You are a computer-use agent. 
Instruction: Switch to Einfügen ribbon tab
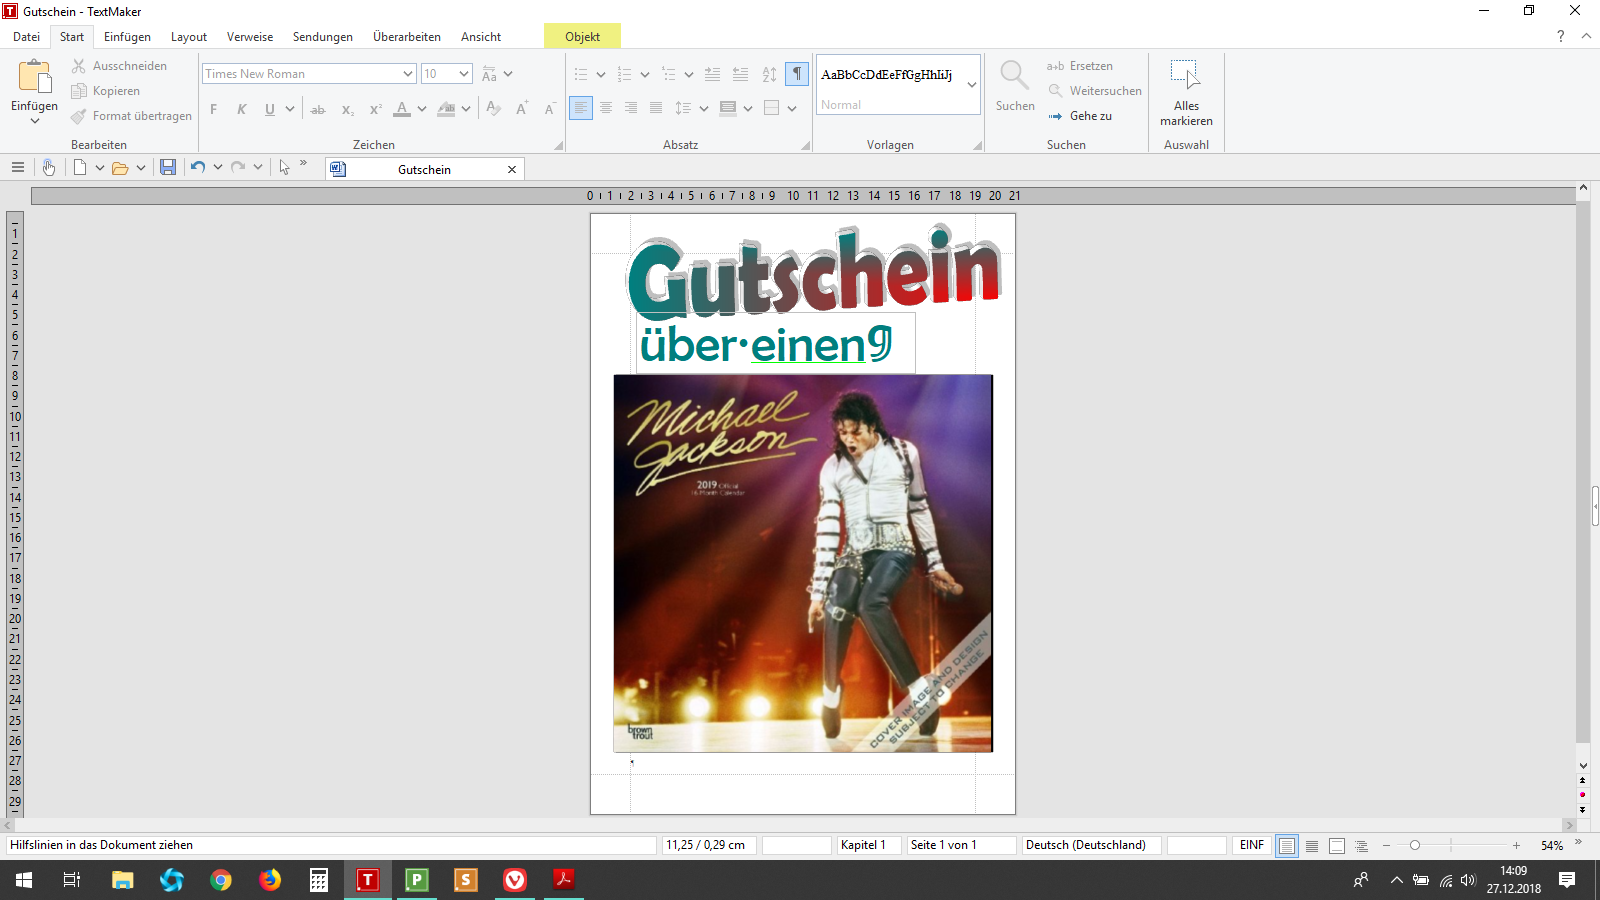click(x=128, y=37)
